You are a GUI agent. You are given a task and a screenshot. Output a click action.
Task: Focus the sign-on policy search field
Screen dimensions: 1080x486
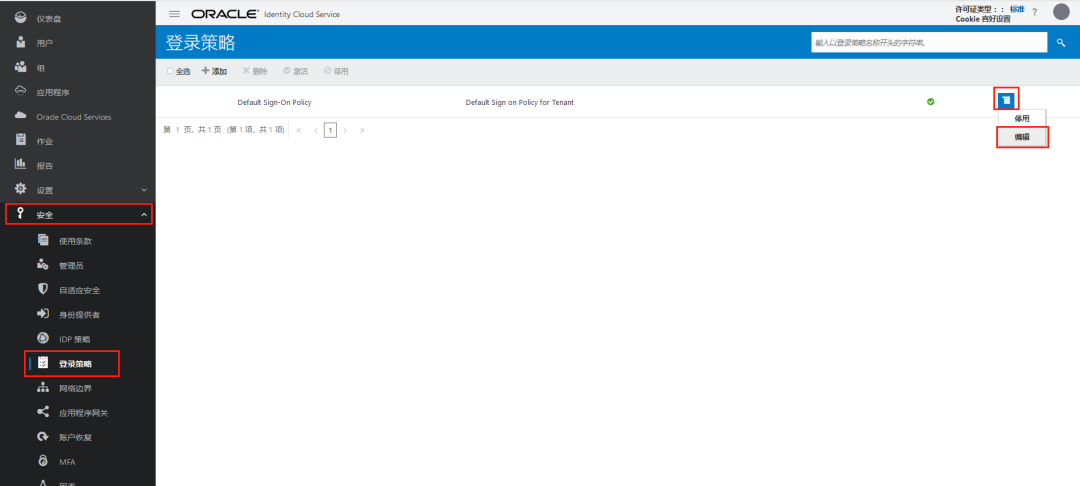(x=929, y=43)
